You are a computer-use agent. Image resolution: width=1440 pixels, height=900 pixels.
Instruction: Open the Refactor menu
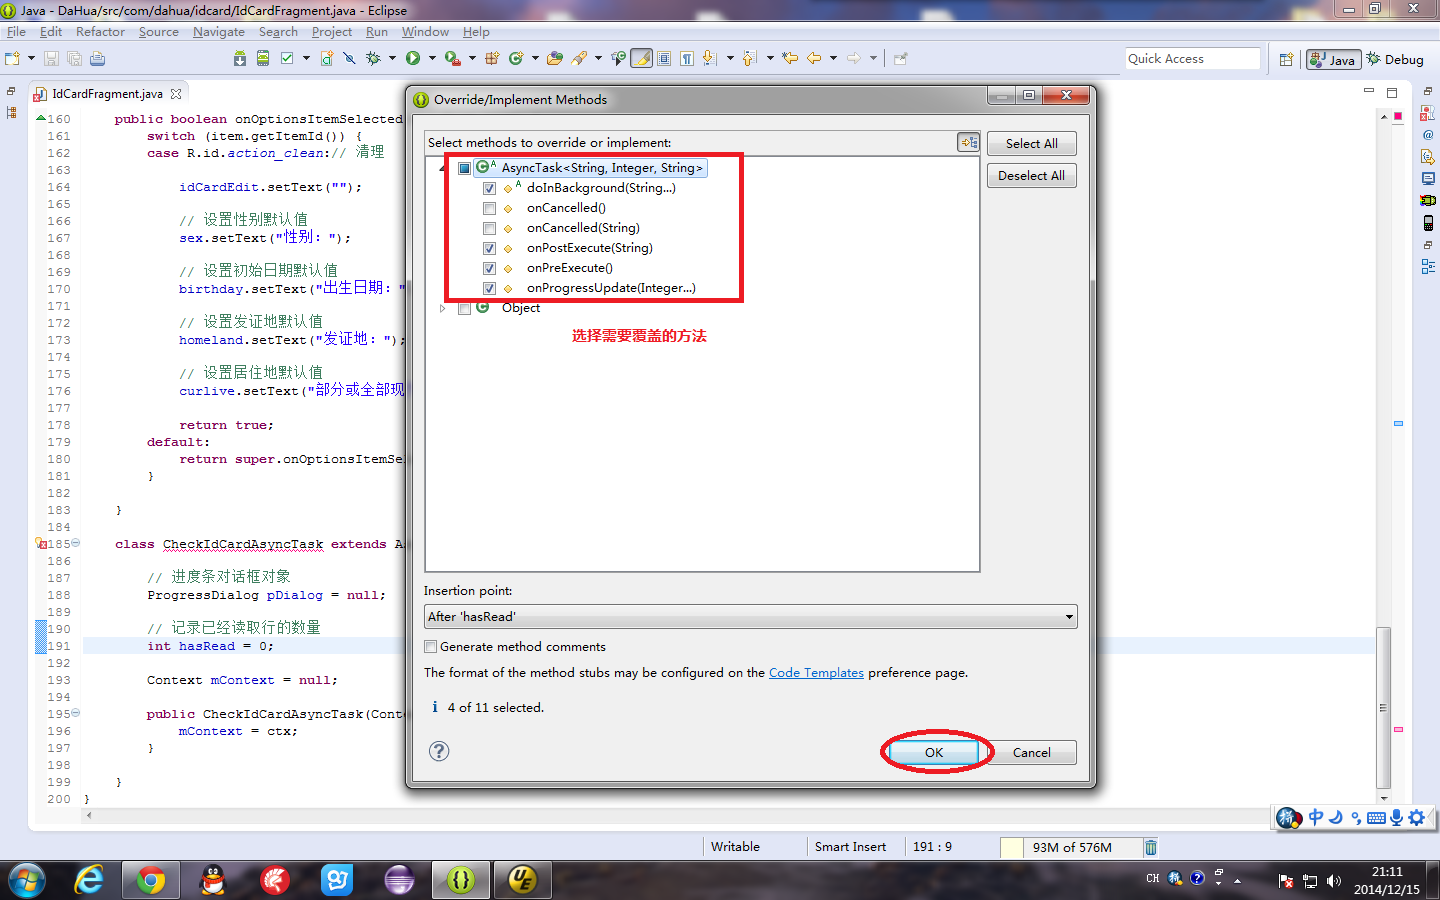100,32
